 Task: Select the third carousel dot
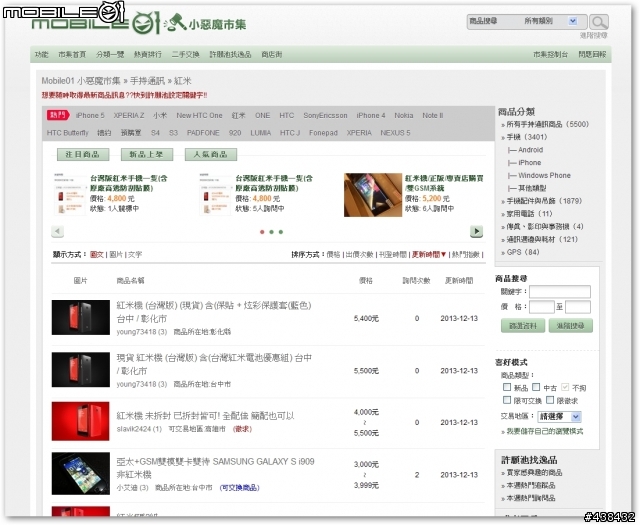(281, 232)
